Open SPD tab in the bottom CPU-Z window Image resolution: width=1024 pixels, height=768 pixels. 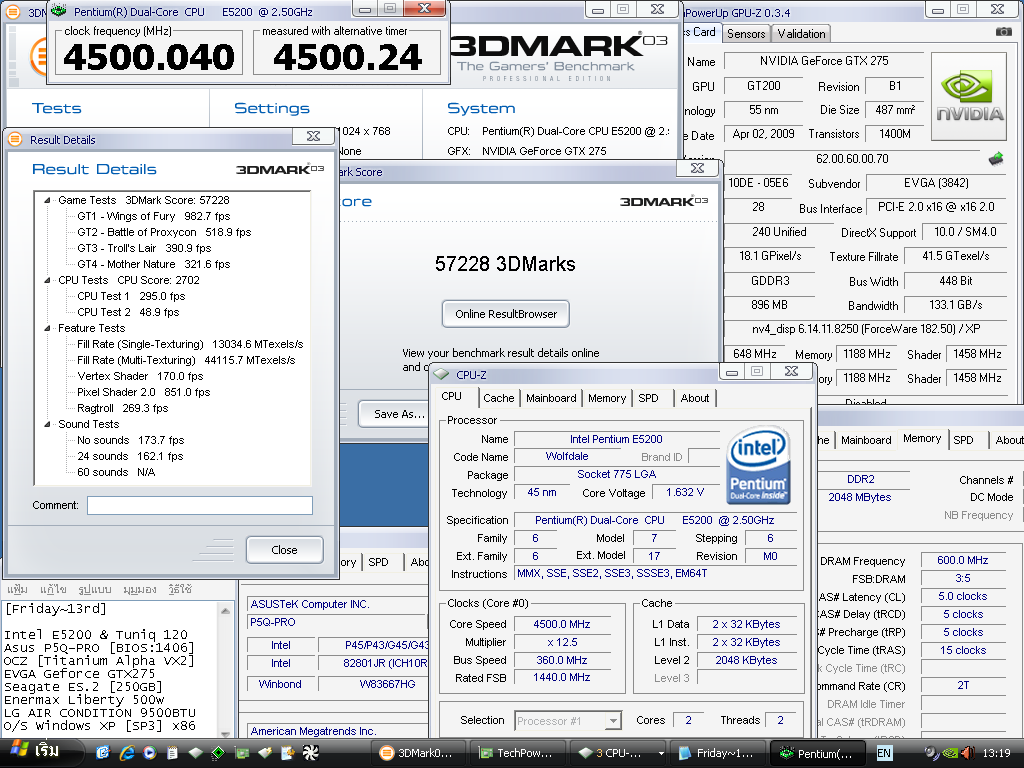coord(378,562)
